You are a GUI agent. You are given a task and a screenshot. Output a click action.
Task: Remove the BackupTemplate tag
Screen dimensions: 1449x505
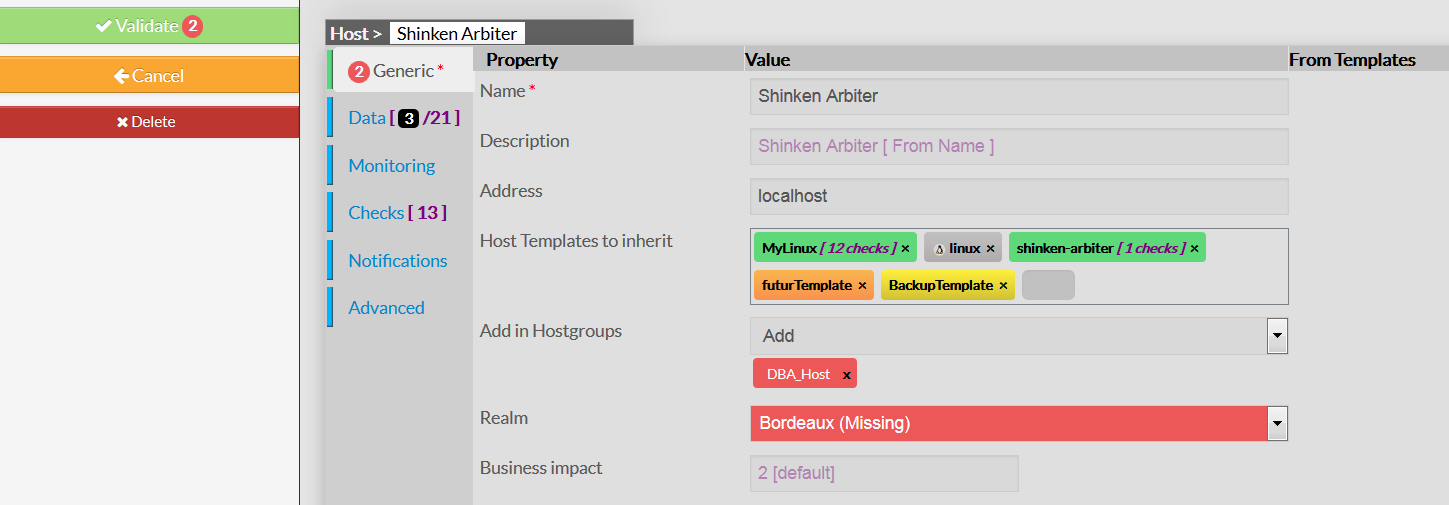point(1003,285)
